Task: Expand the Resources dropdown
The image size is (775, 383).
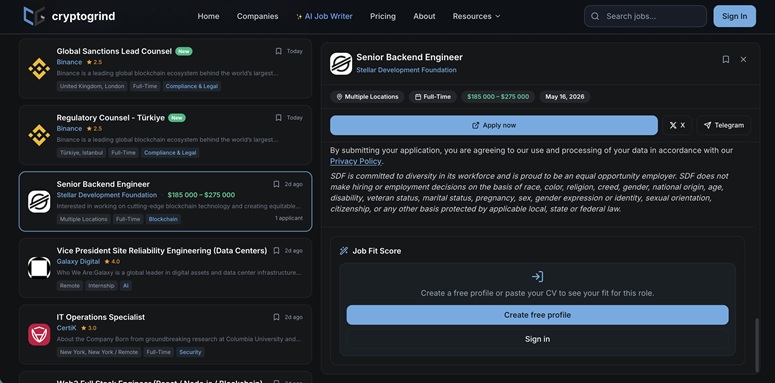Action: tap(476, 16)
